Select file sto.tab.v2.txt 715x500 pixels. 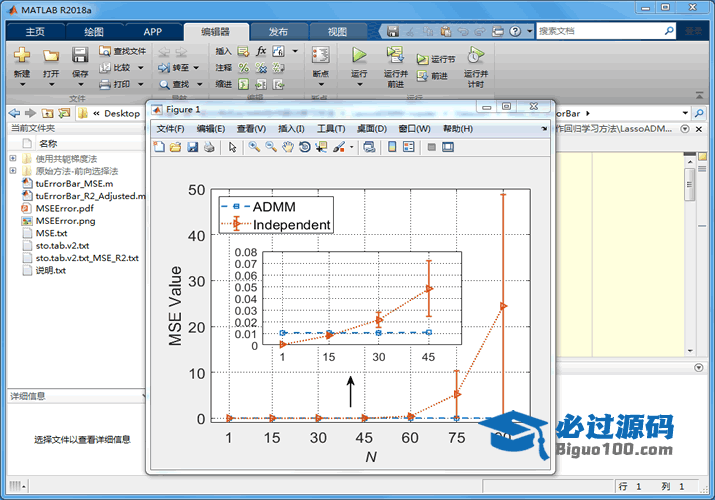click(62, 245)
